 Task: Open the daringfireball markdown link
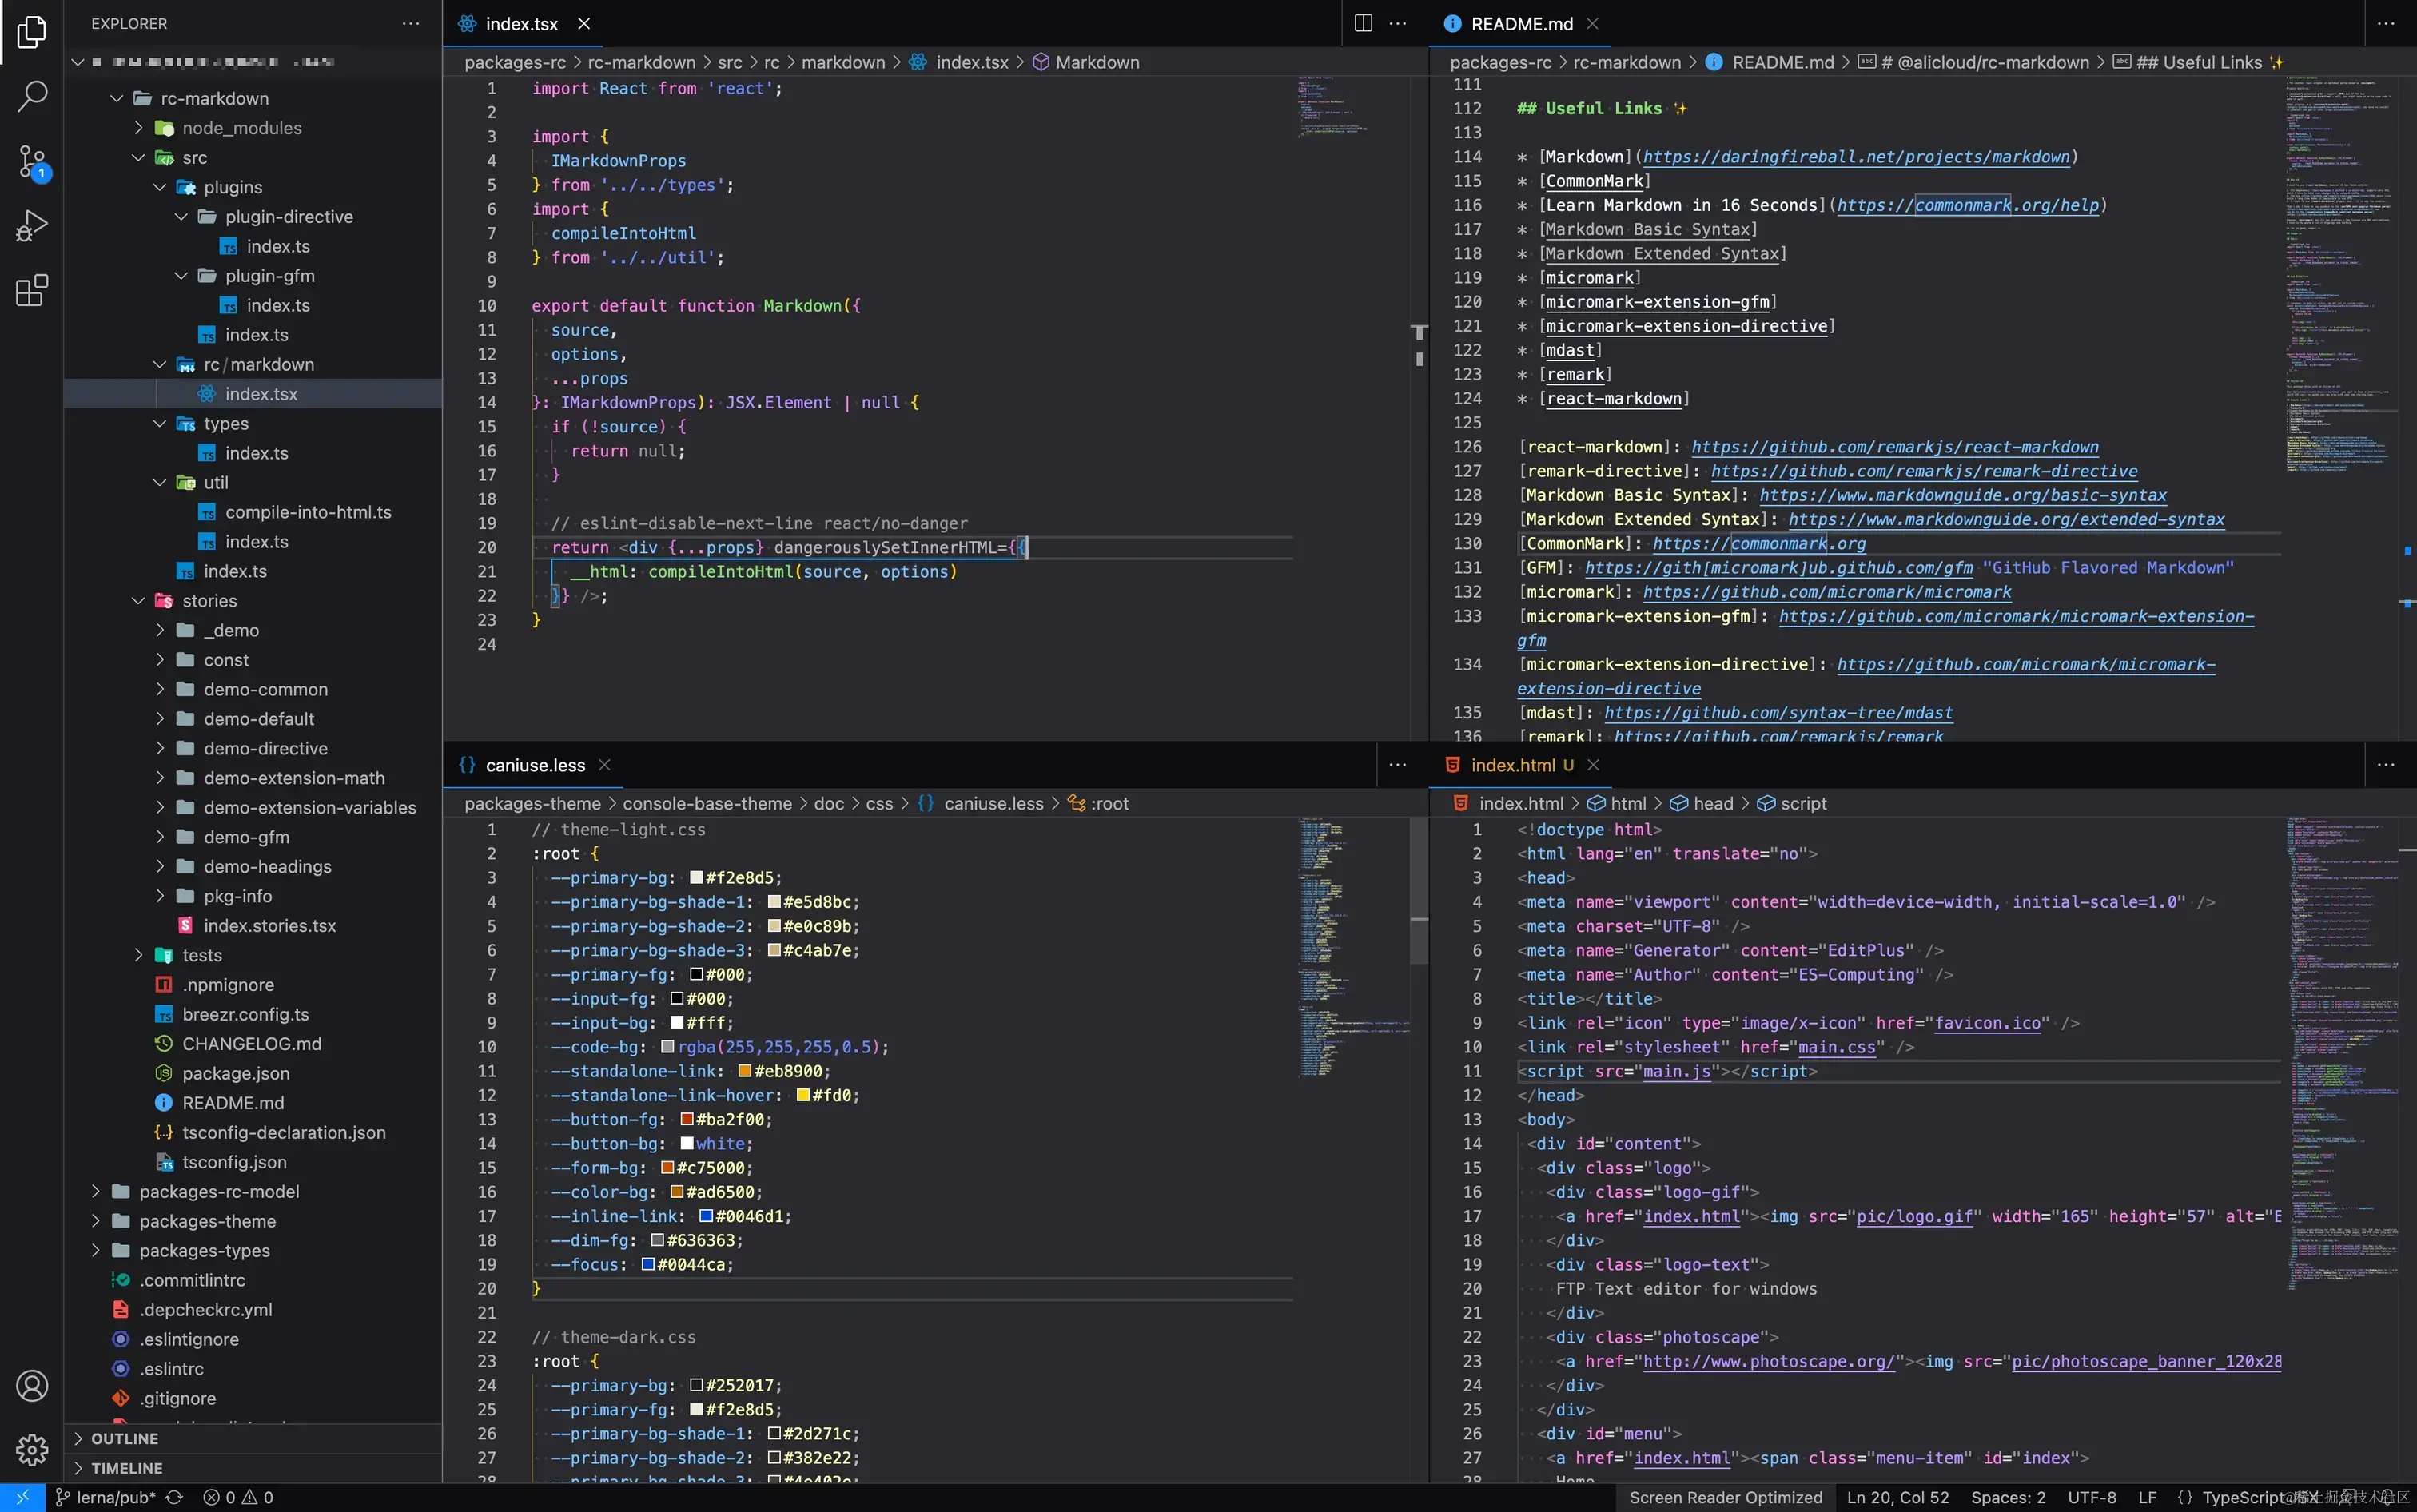[x=1855, y=157]
